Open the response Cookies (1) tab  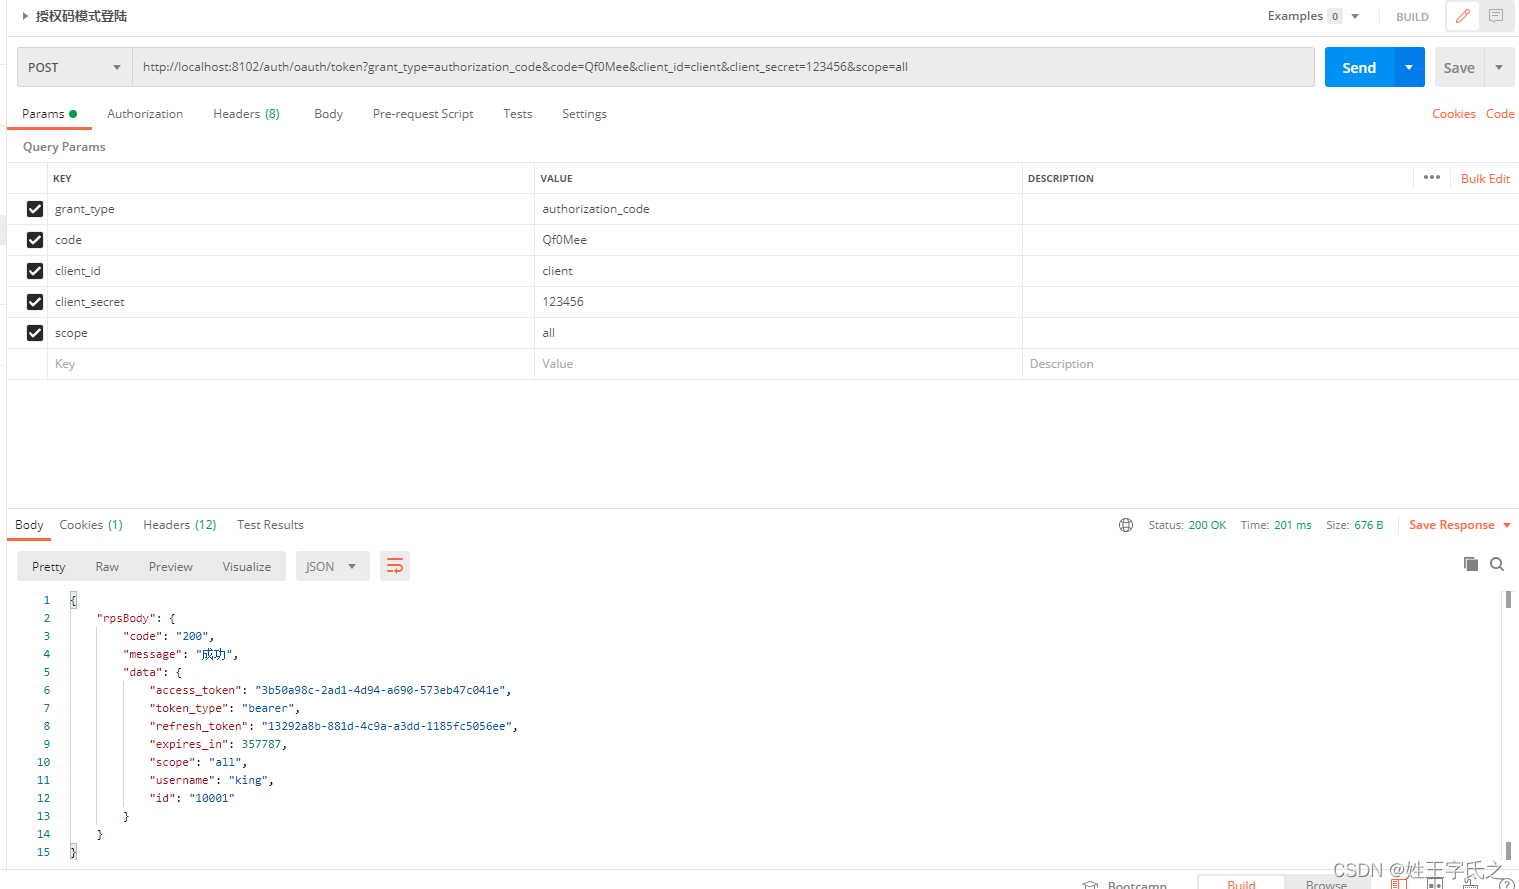click(x=91, y=525)
